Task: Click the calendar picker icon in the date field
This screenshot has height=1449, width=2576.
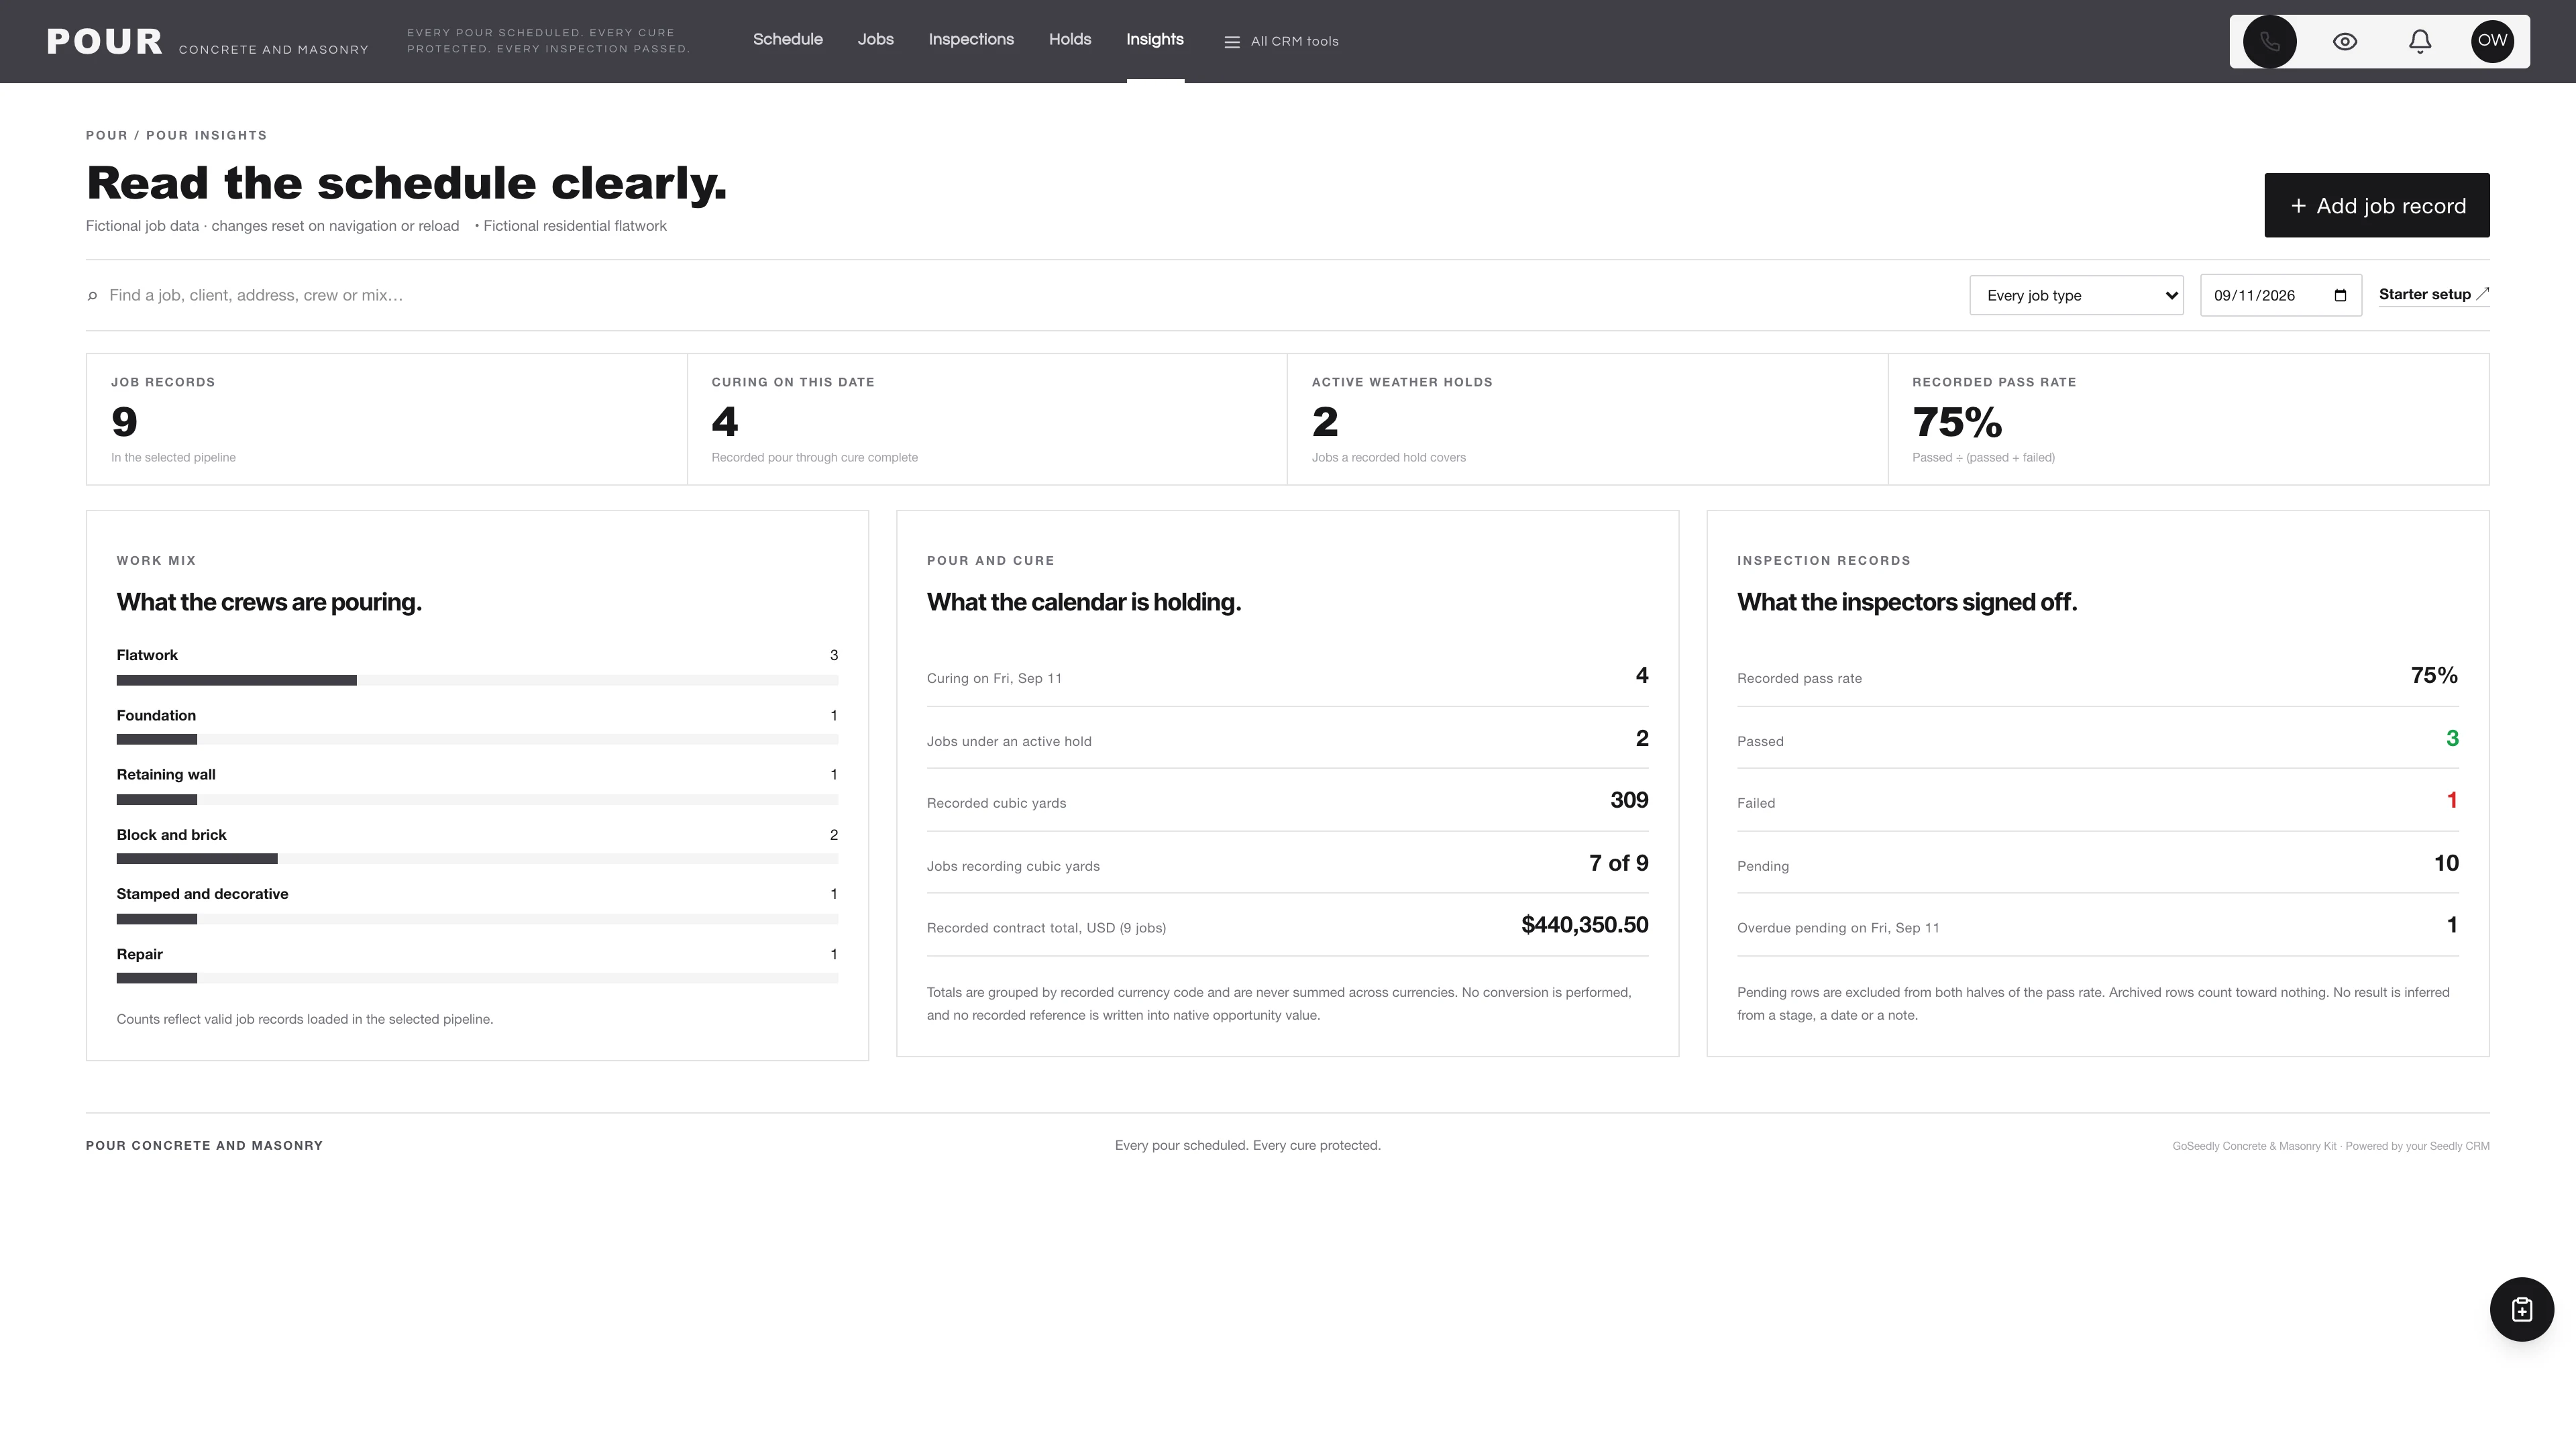Action: [2340, 295]
